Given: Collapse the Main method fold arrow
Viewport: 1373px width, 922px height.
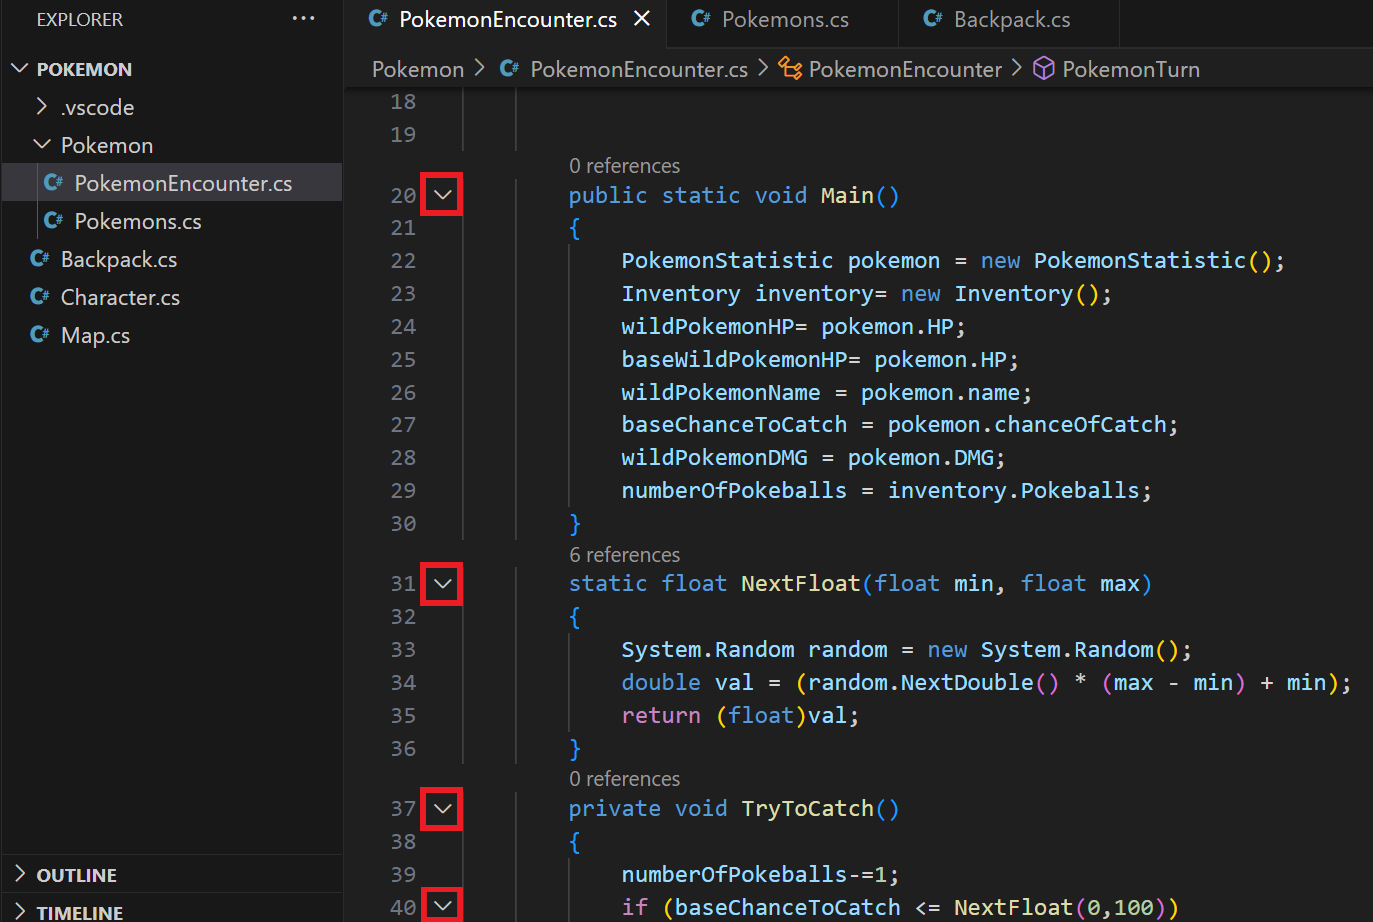Looking at the screenshot, I should [x=441, y=194].
